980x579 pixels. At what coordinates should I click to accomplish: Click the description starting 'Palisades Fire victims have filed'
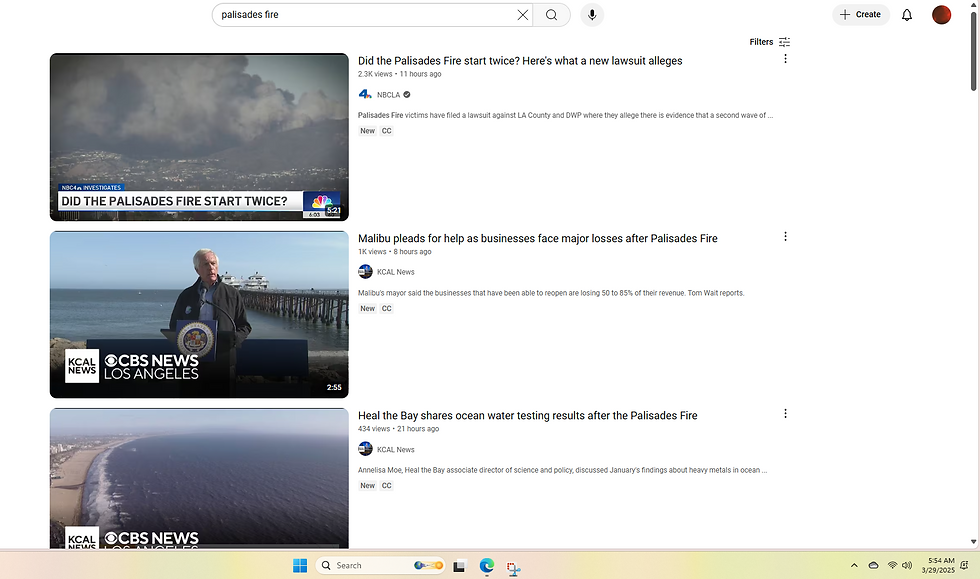566,116
